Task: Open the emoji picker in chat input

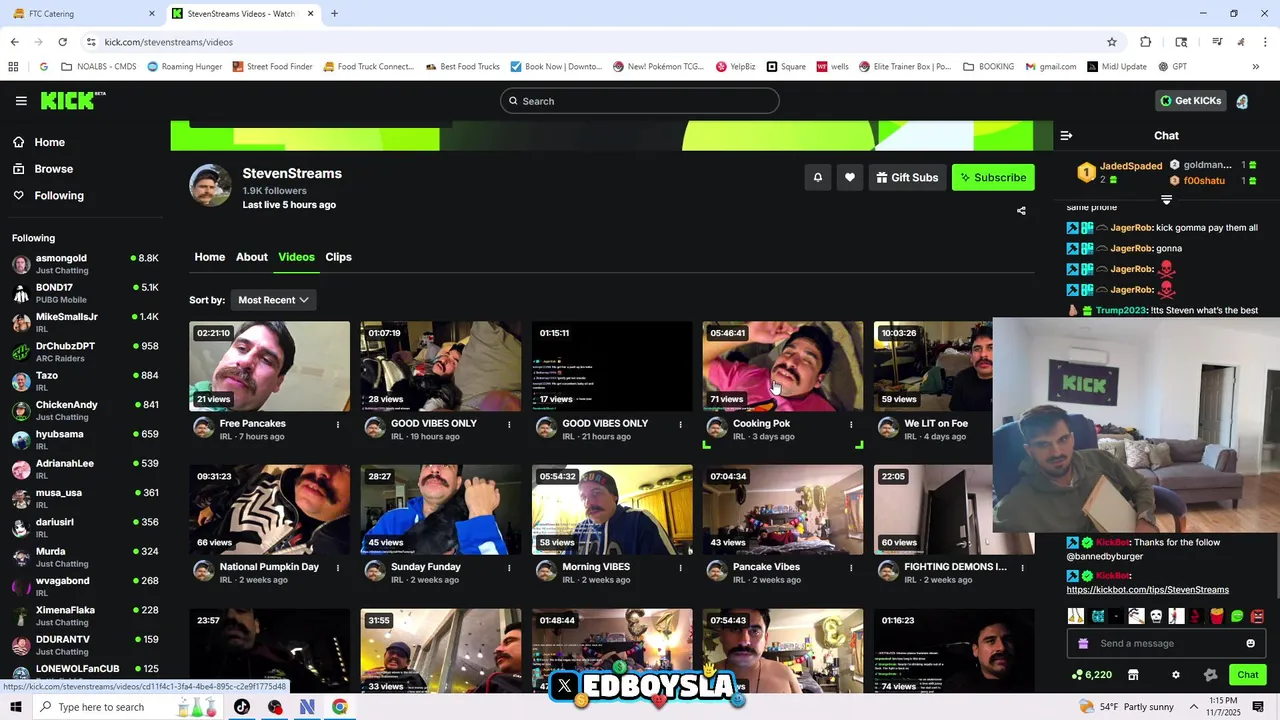Action: pos(1250,643)
